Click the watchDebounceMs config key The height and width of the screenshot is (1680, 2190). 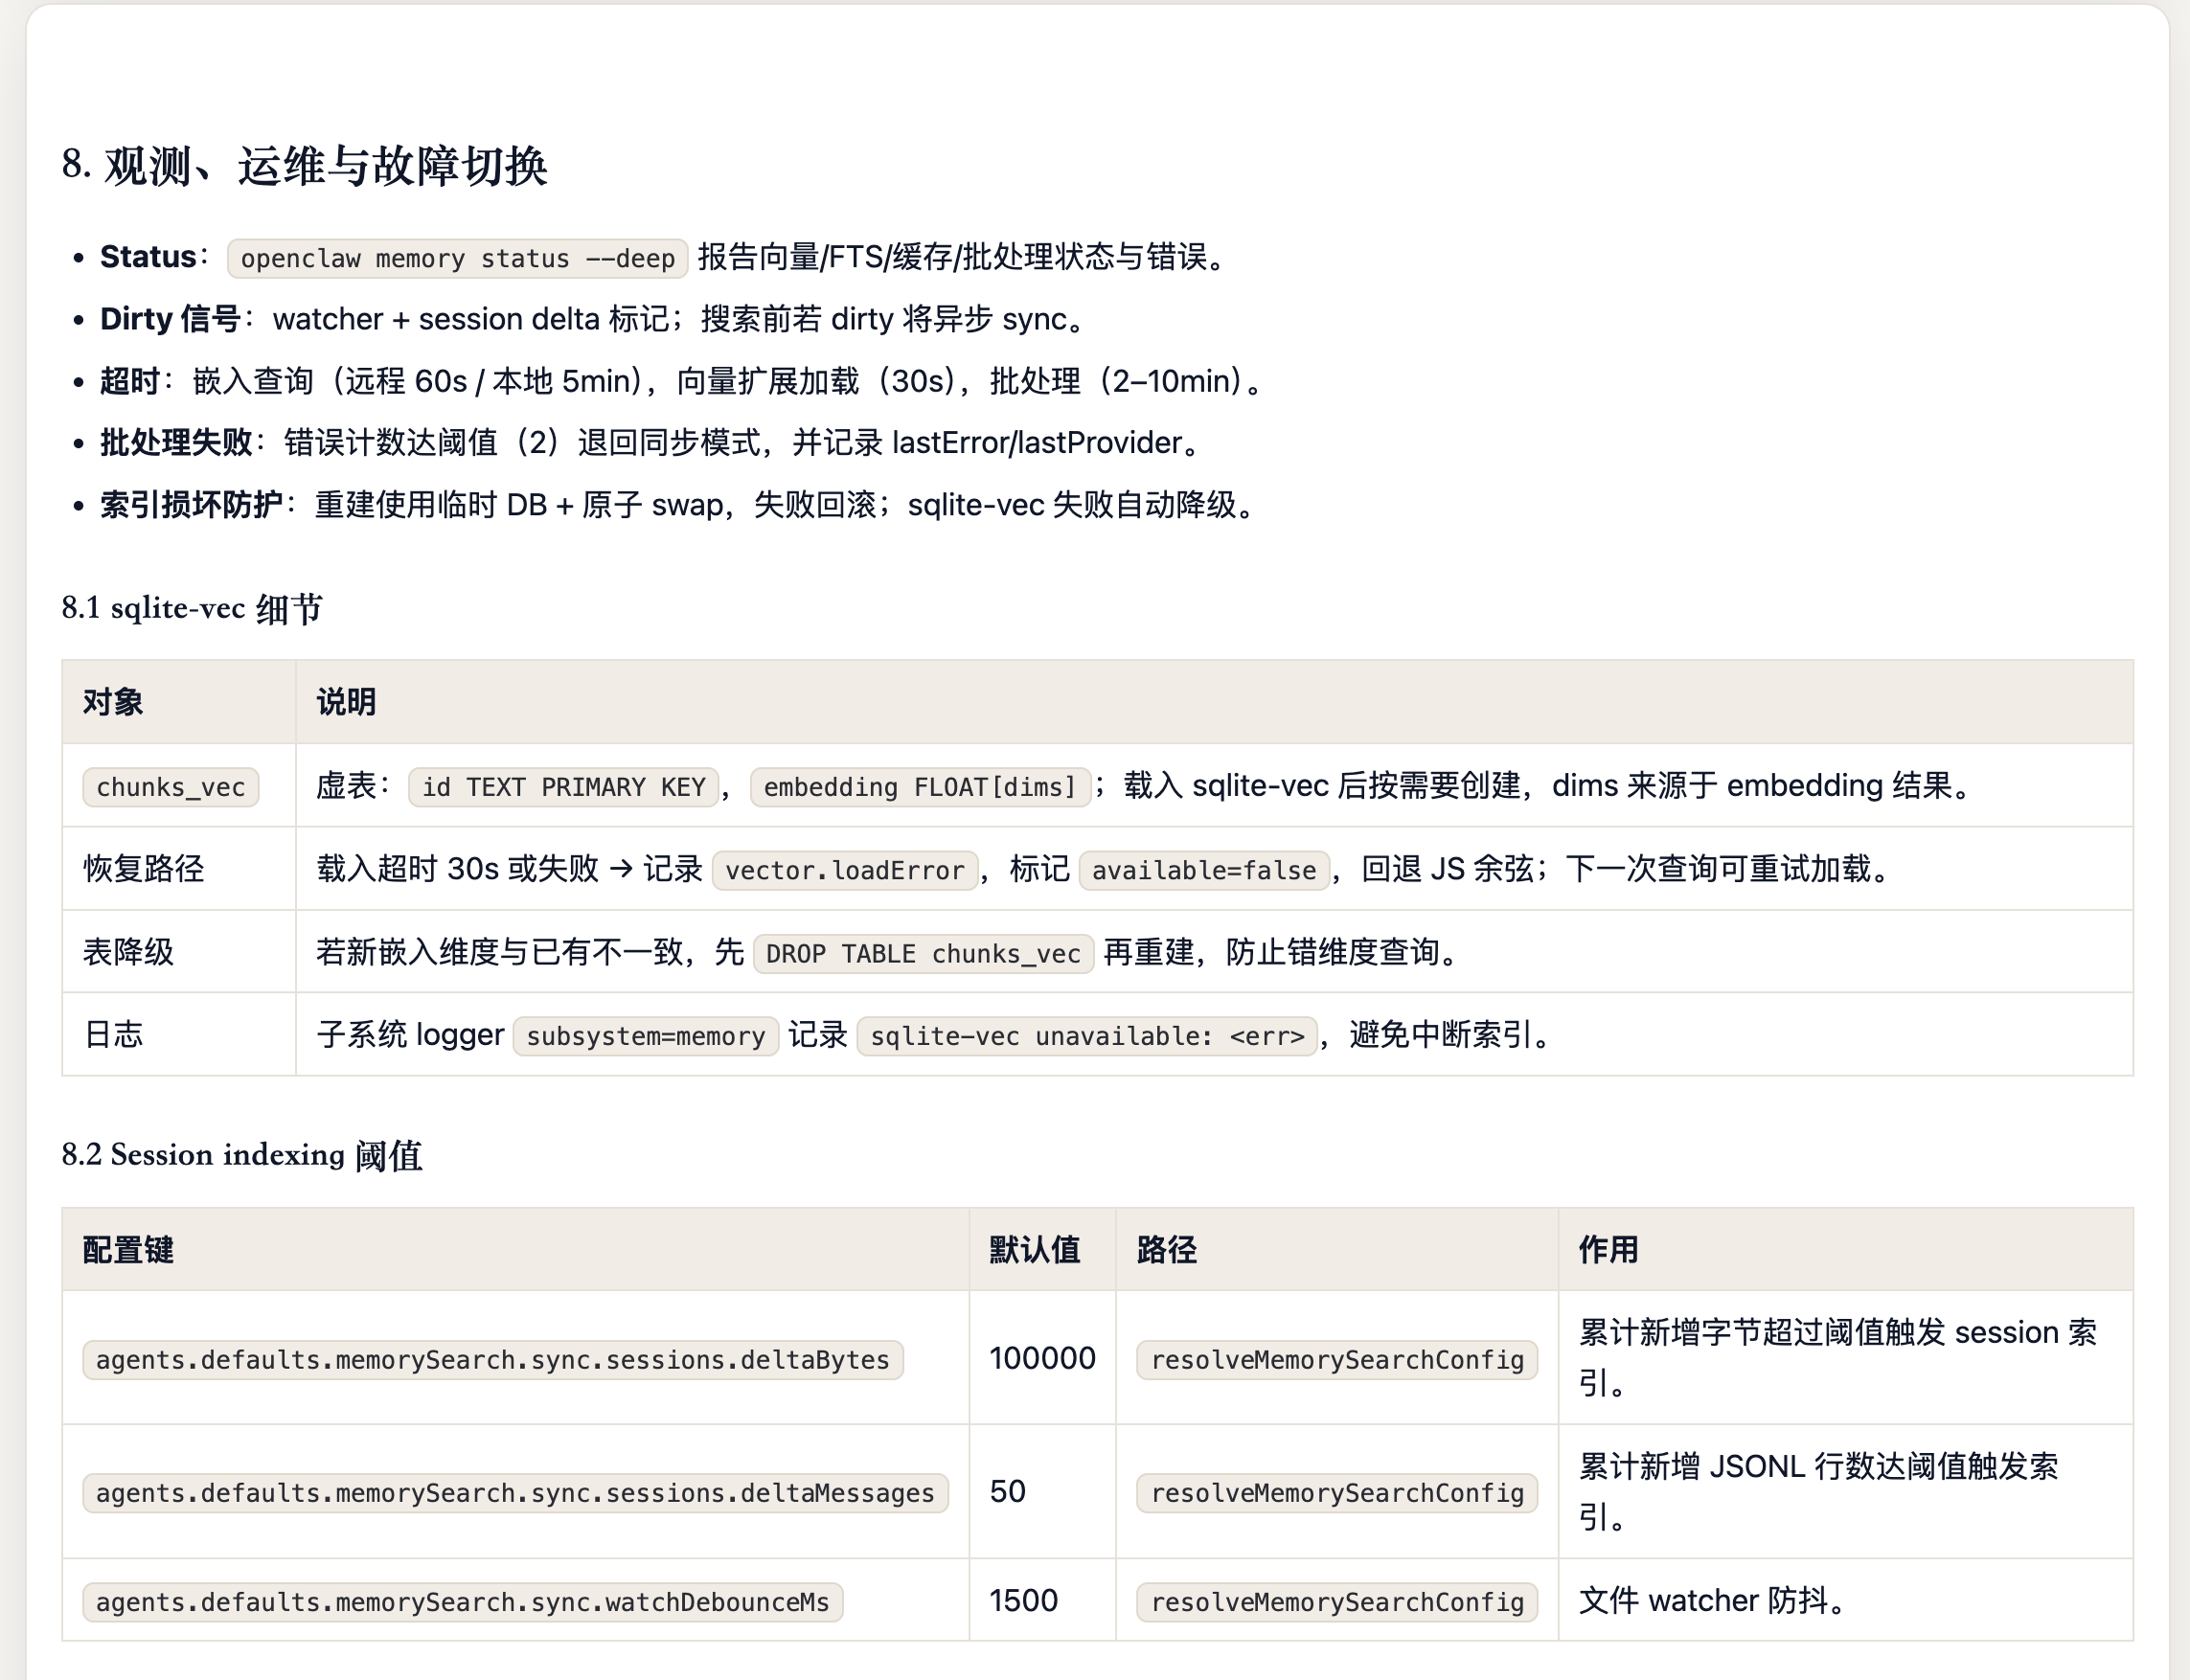click(x=462, y=1602)
